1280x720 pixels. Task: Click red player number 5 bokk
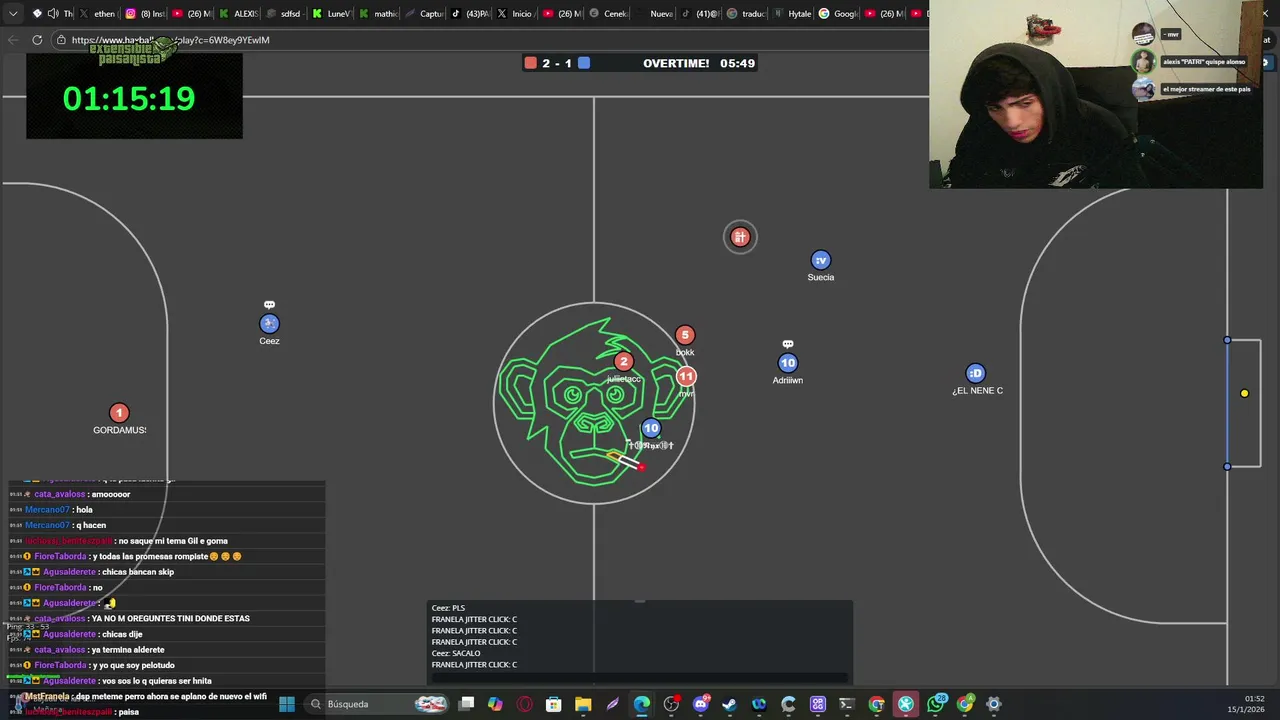[x=685, y=335]
